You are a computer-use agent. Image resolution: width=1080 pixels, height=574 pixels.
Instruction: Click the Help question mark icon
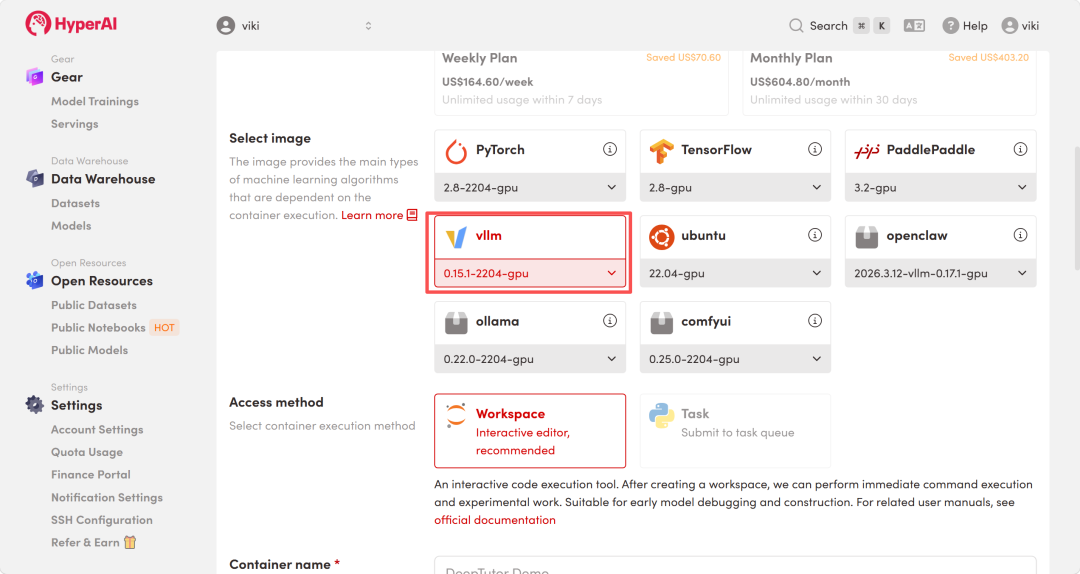951,25
